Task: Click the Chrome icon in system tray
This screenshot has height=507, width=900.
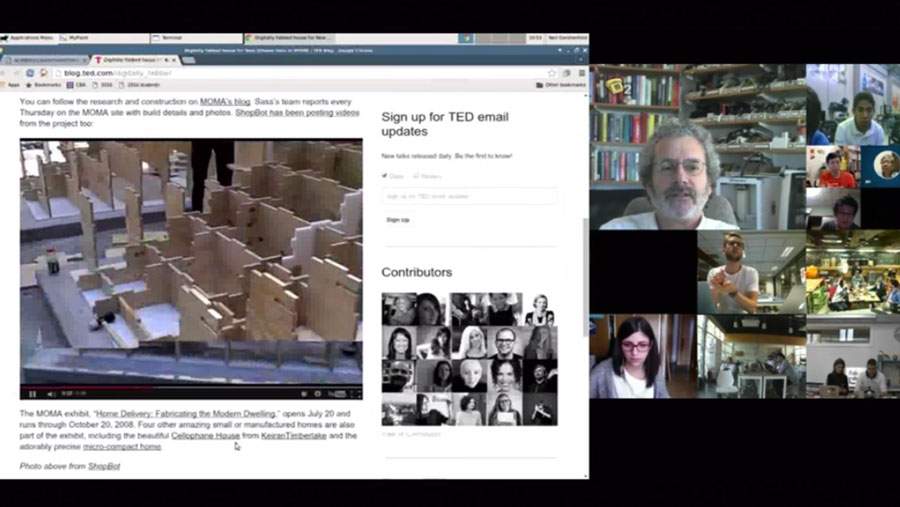Action: click(x=465, y=38)
